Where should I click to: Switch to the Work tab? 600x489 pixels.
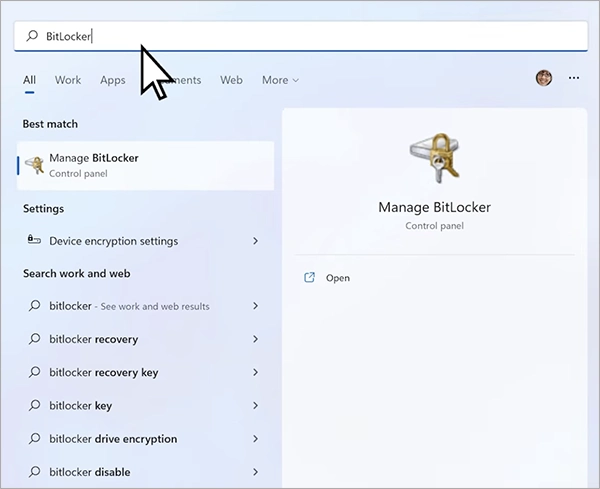click(x=68, y=80)
